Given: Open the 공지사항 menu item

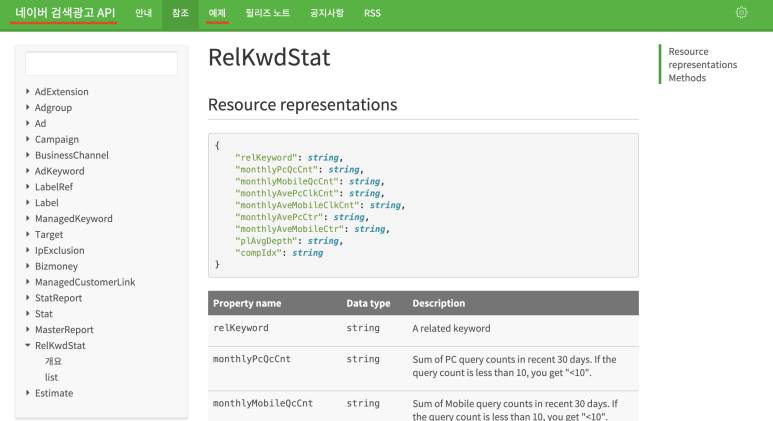Looking at the screenshot, I should click(325, 13).
